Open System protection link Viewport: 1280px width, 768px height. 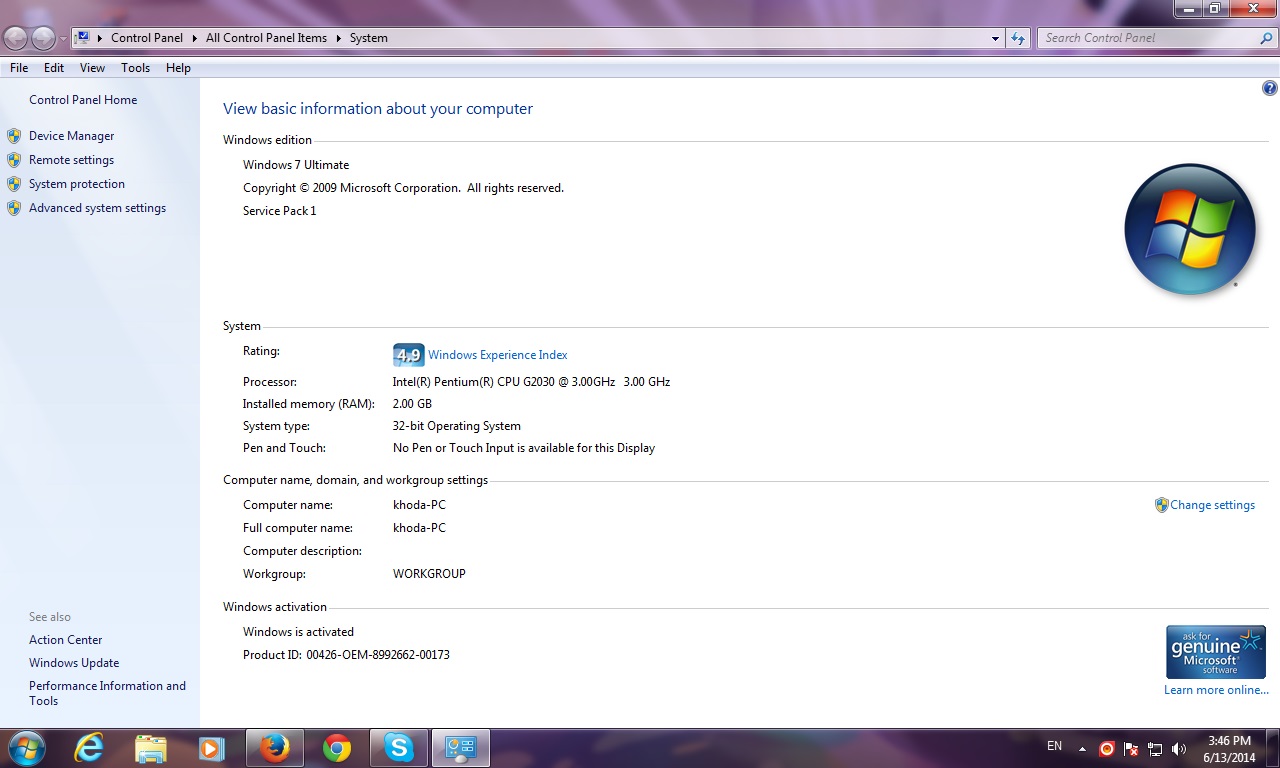click(77, 184)
